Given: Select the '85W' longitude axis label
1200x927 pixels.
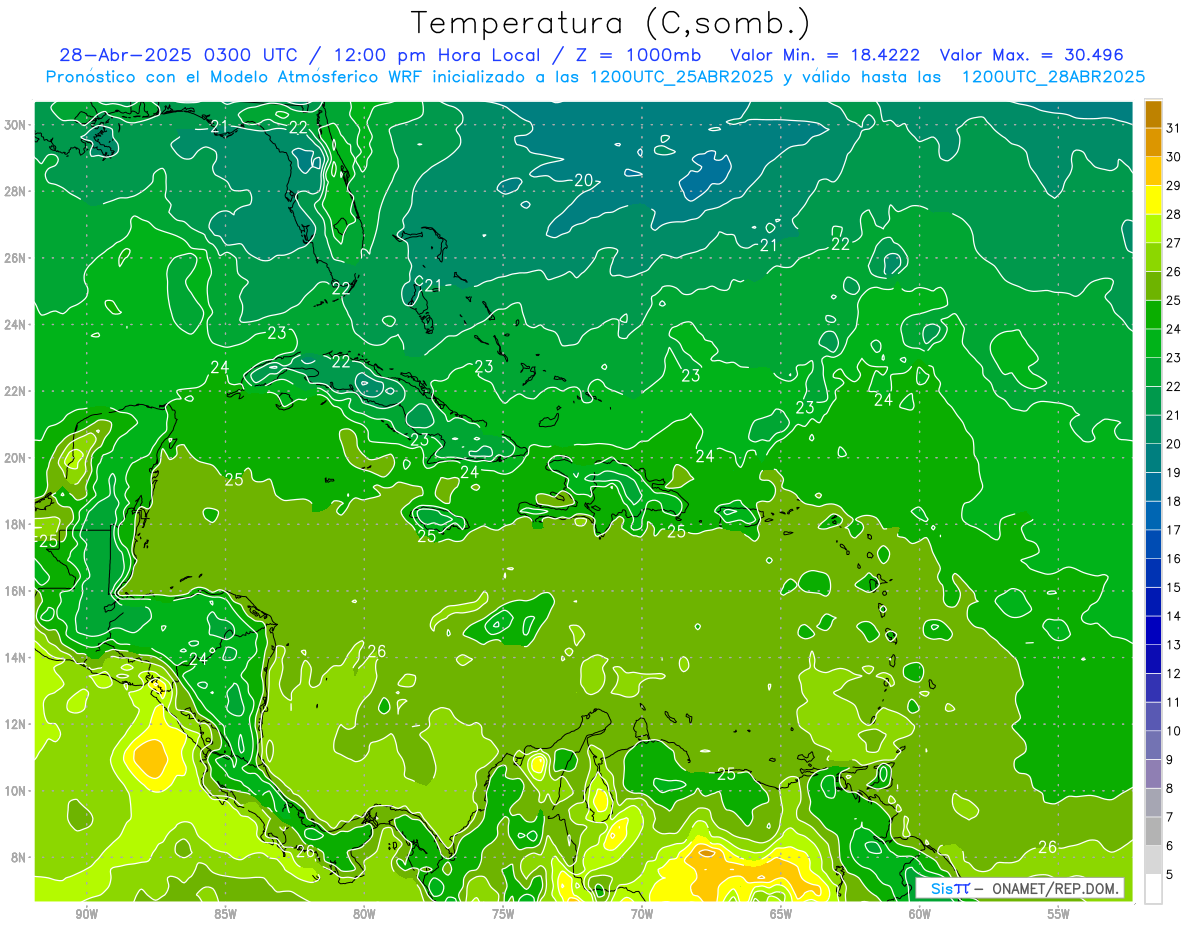Looking at the screenshot, I should coord(225,914).
